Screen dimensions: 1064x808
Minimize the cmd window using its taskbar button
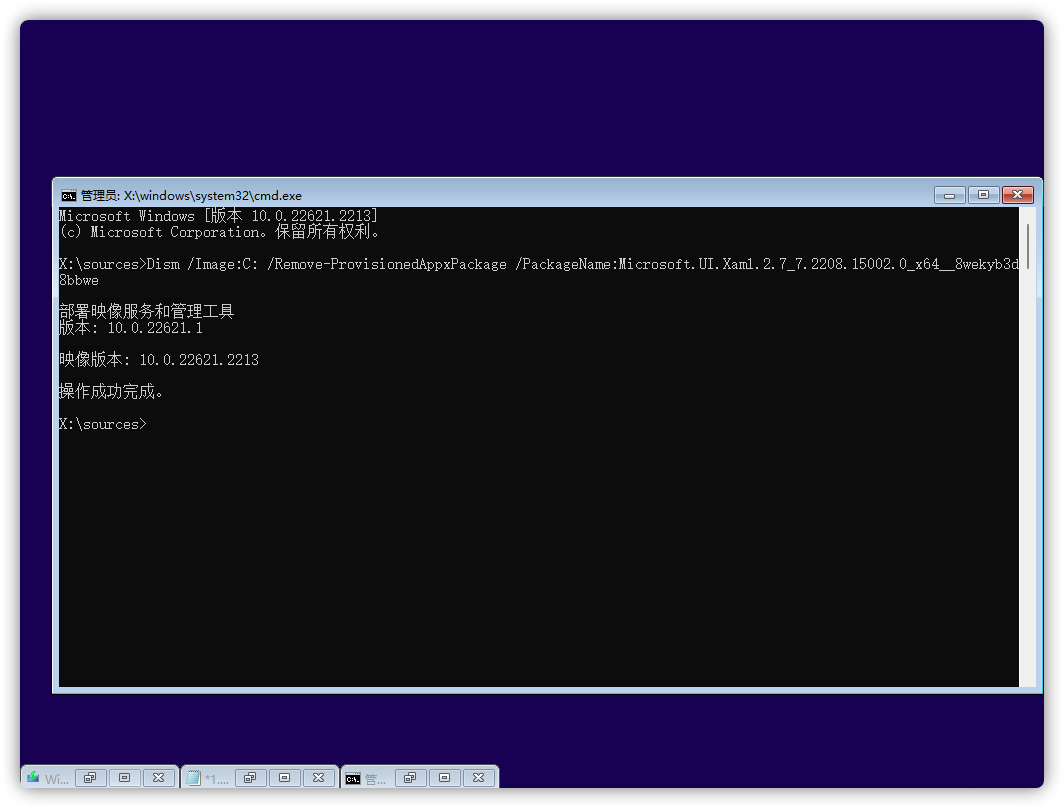tap(444, 777)
